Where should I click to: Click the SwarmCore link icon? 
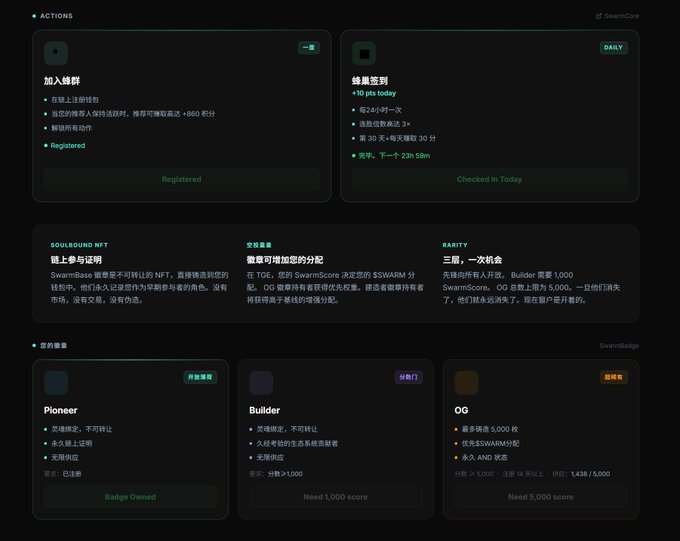pyautogui.click(x=599, y=16)
